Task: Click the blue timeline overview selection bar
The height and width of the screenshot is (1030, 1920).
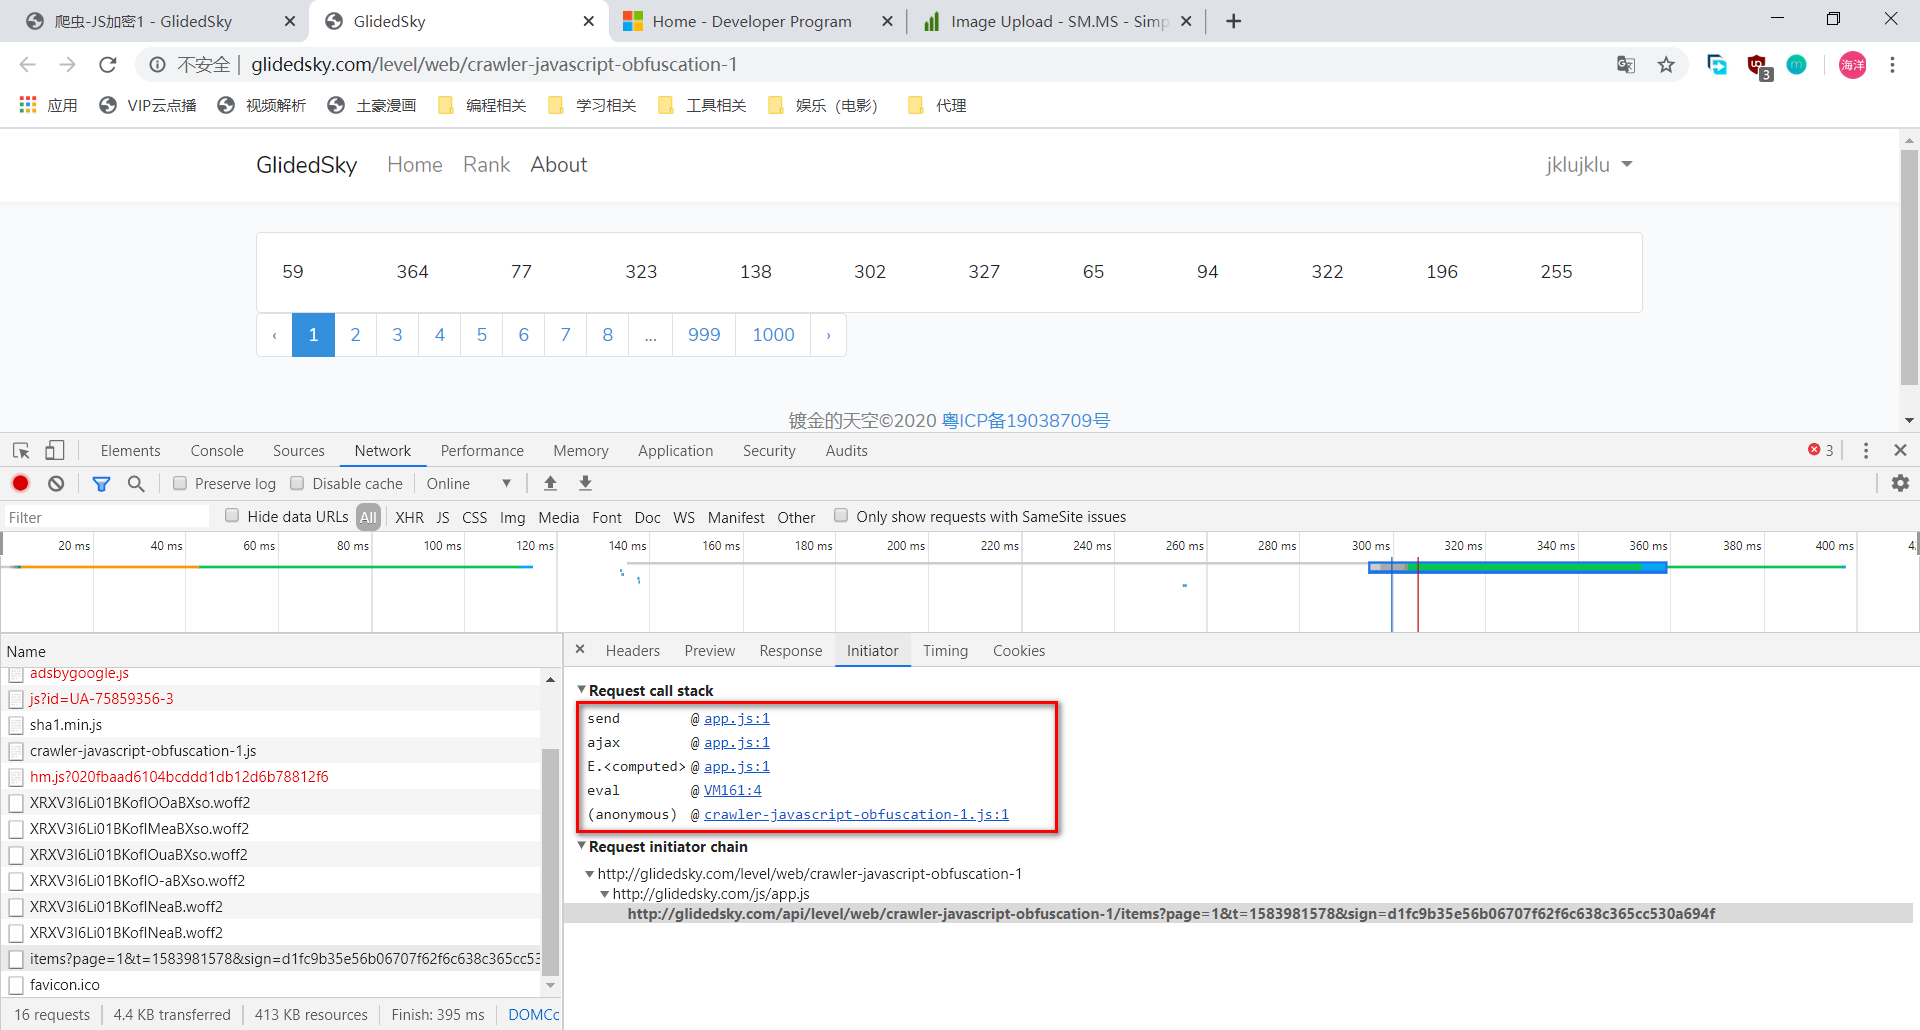Action: [x=1517, y=568]
